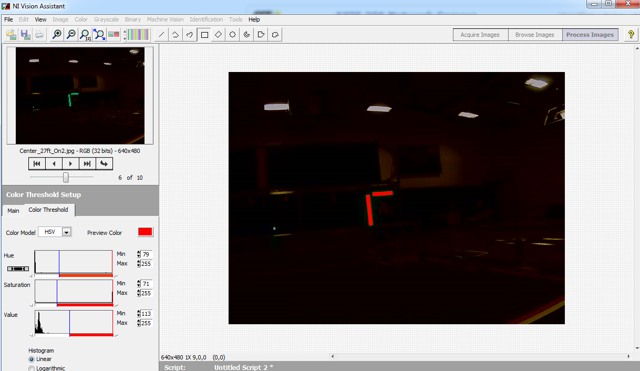This screenshot has height=371, width=640.
Task: Click the Zoom to Fit icon
Action: pos(99,35)
